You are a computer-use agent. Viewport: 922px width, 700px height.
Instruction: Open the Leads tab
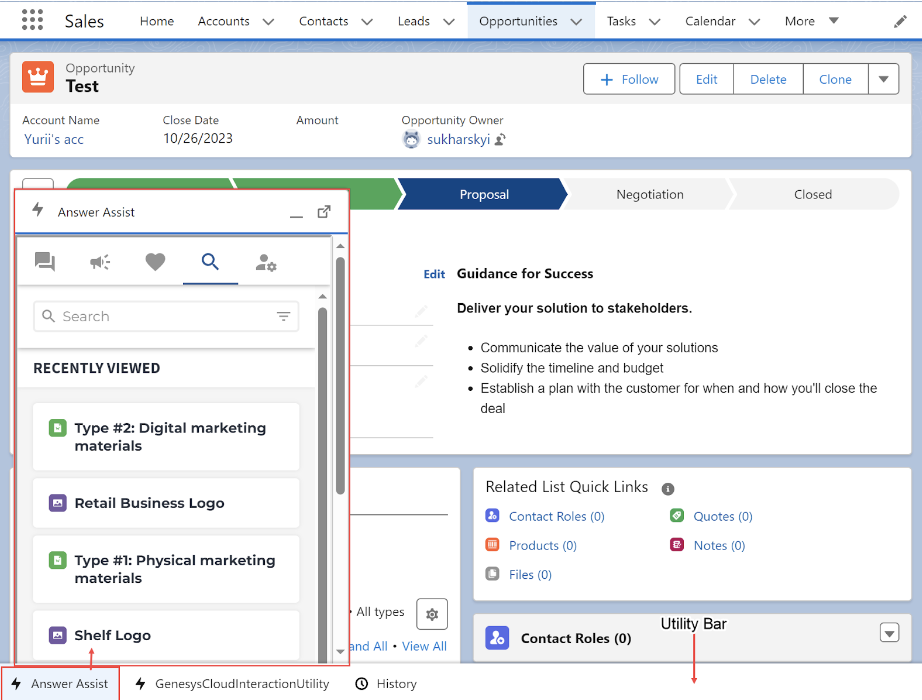click(x=414, y=21)
